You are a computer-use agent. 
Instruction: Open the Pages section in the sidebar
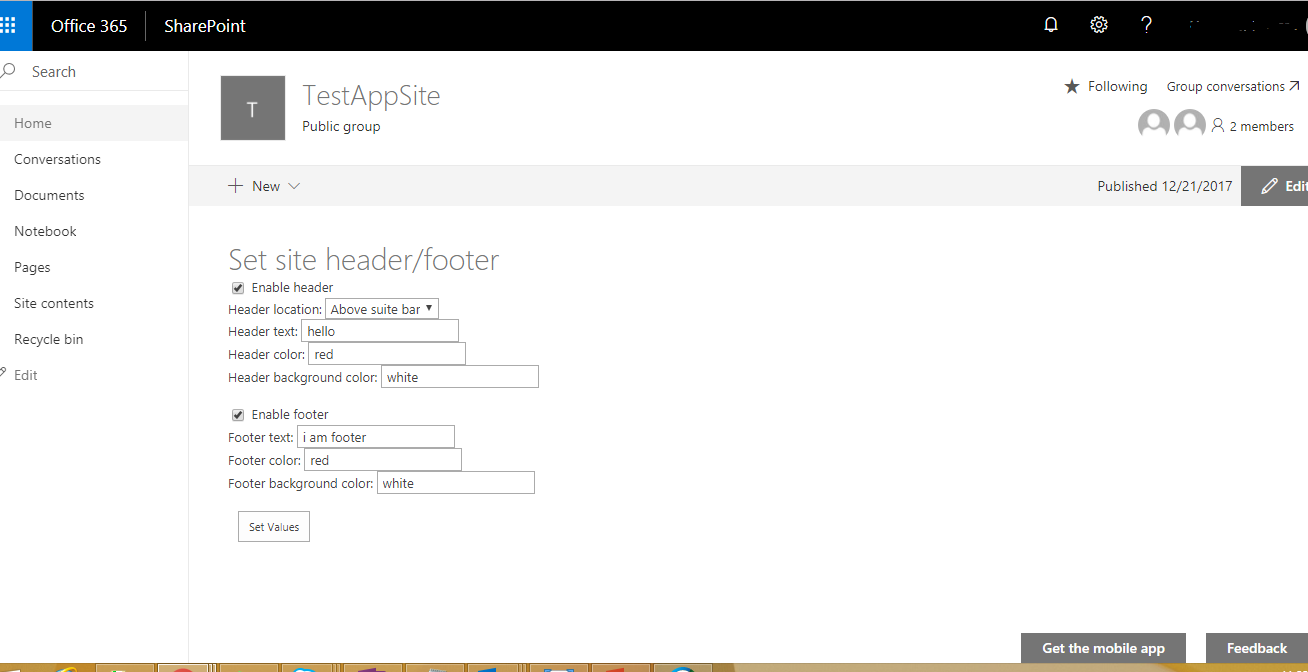pyautogui.click(x=31, y=266)
